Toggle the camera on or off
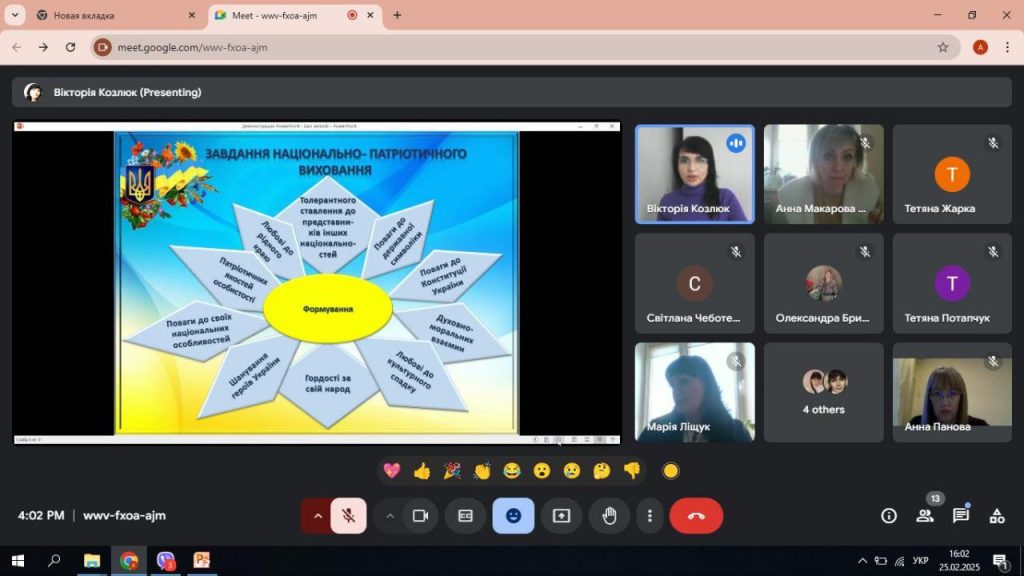Screen dimensions: 1024x576 421,516
